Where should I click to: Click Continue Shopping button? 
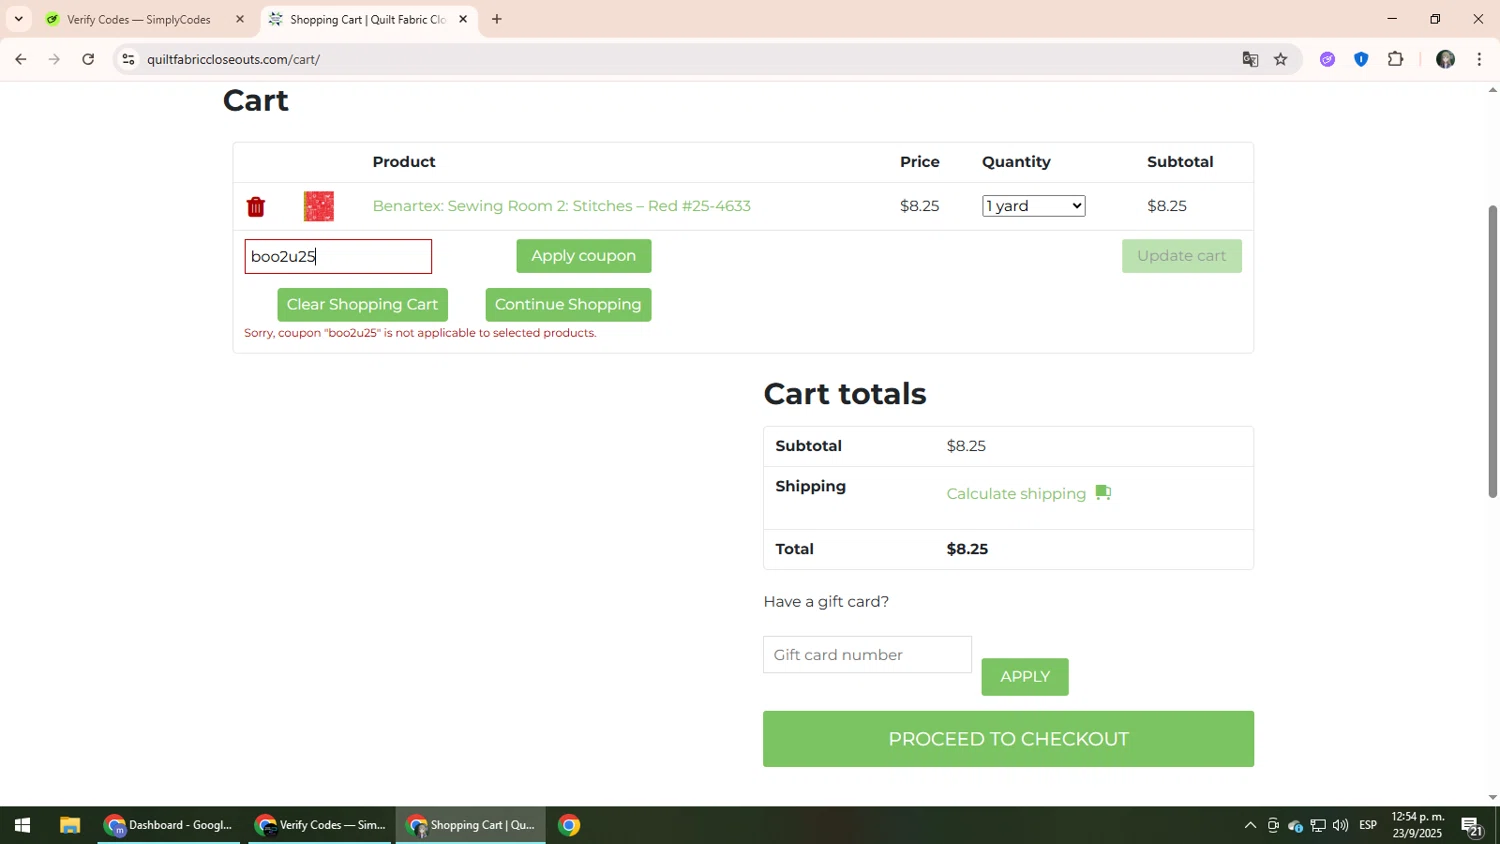[x=568, y=305]
